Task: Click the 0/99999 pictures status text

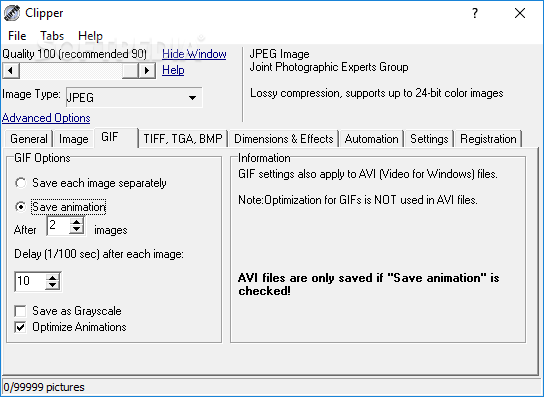Action: pyautogui.click(x=44, y=387)
